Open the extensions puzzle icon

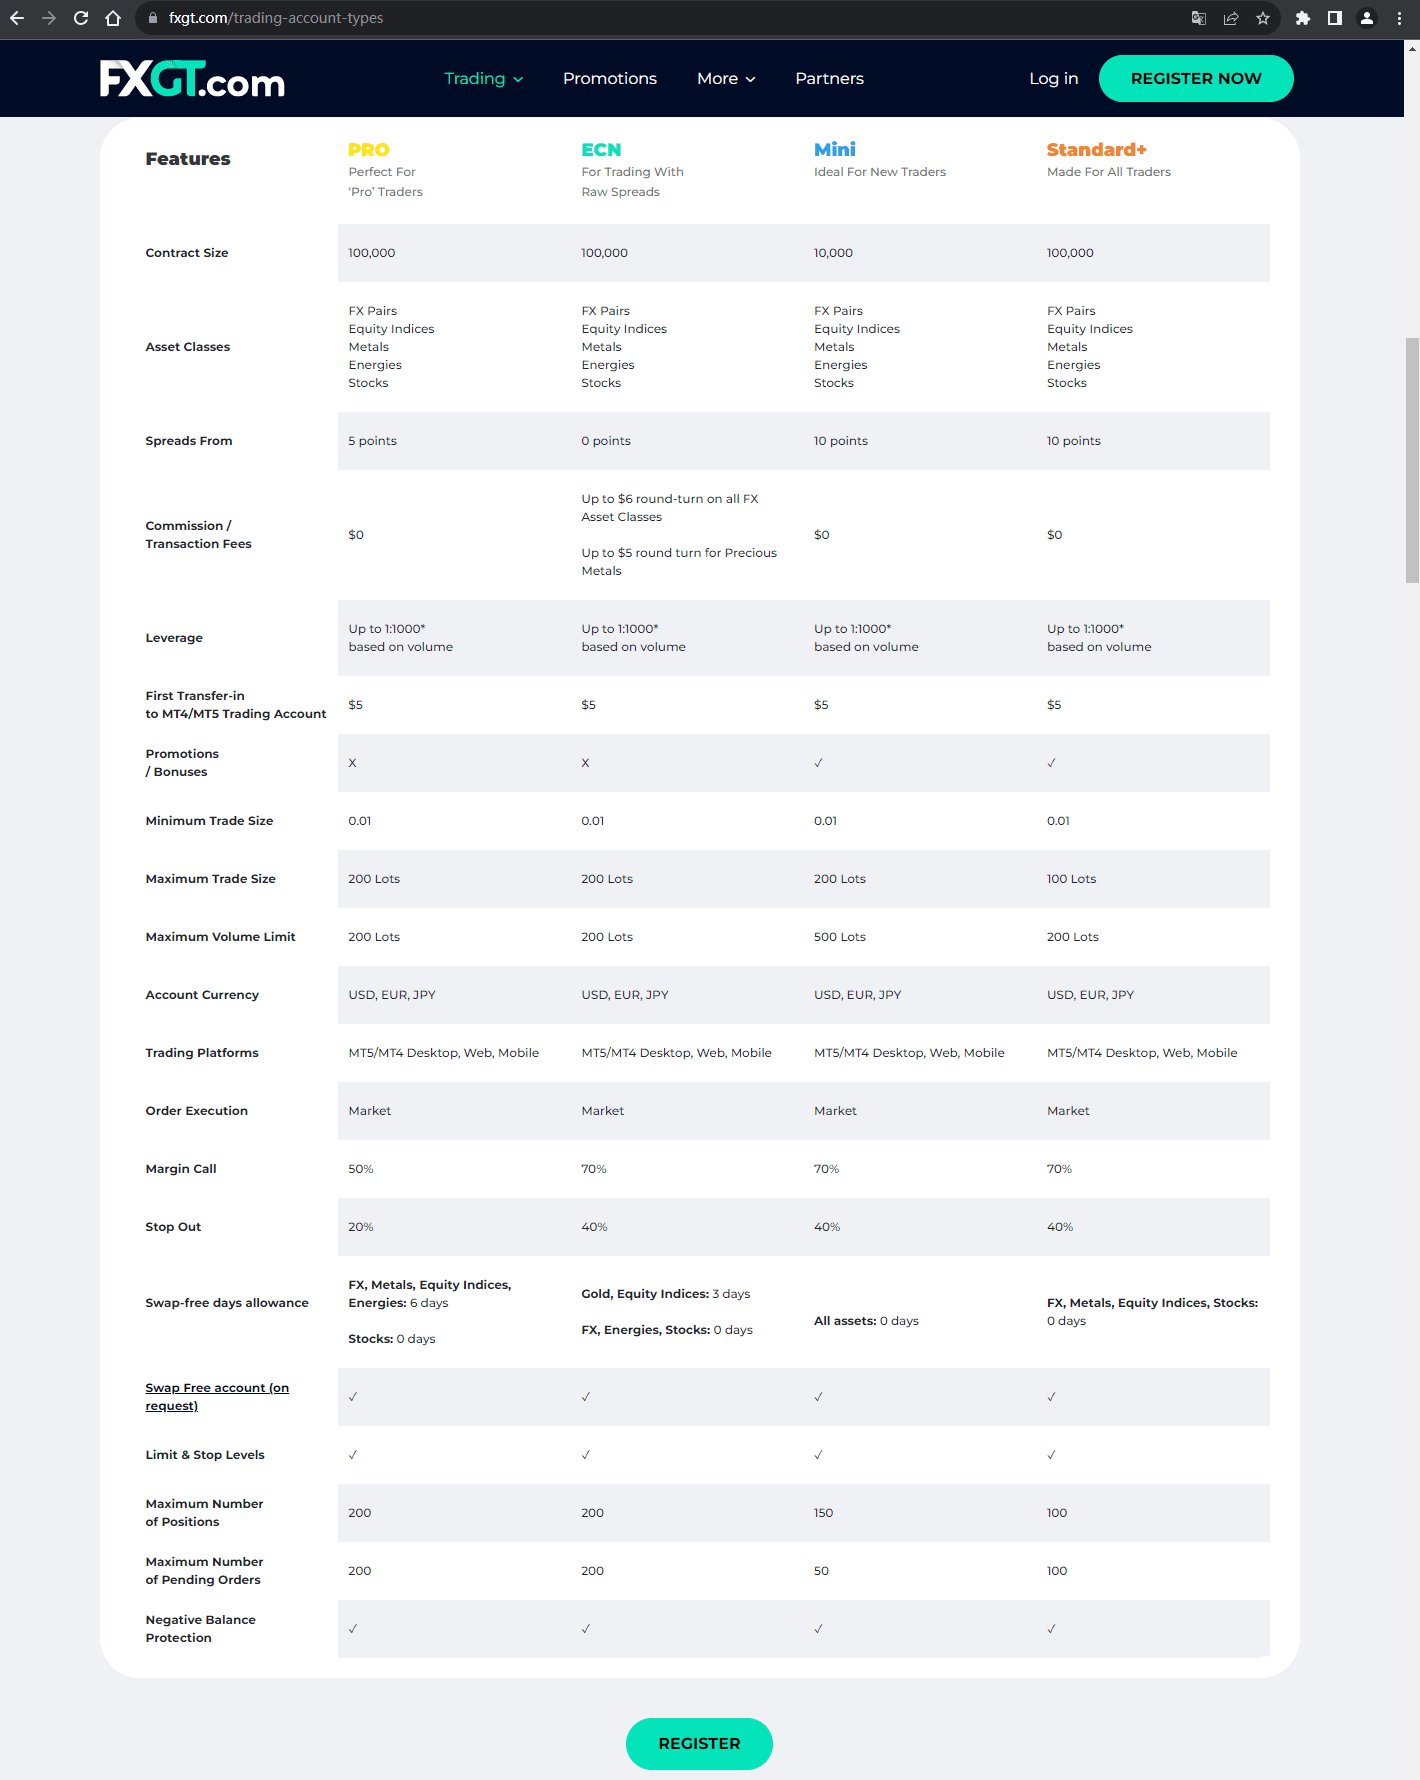click(1303, 18)
